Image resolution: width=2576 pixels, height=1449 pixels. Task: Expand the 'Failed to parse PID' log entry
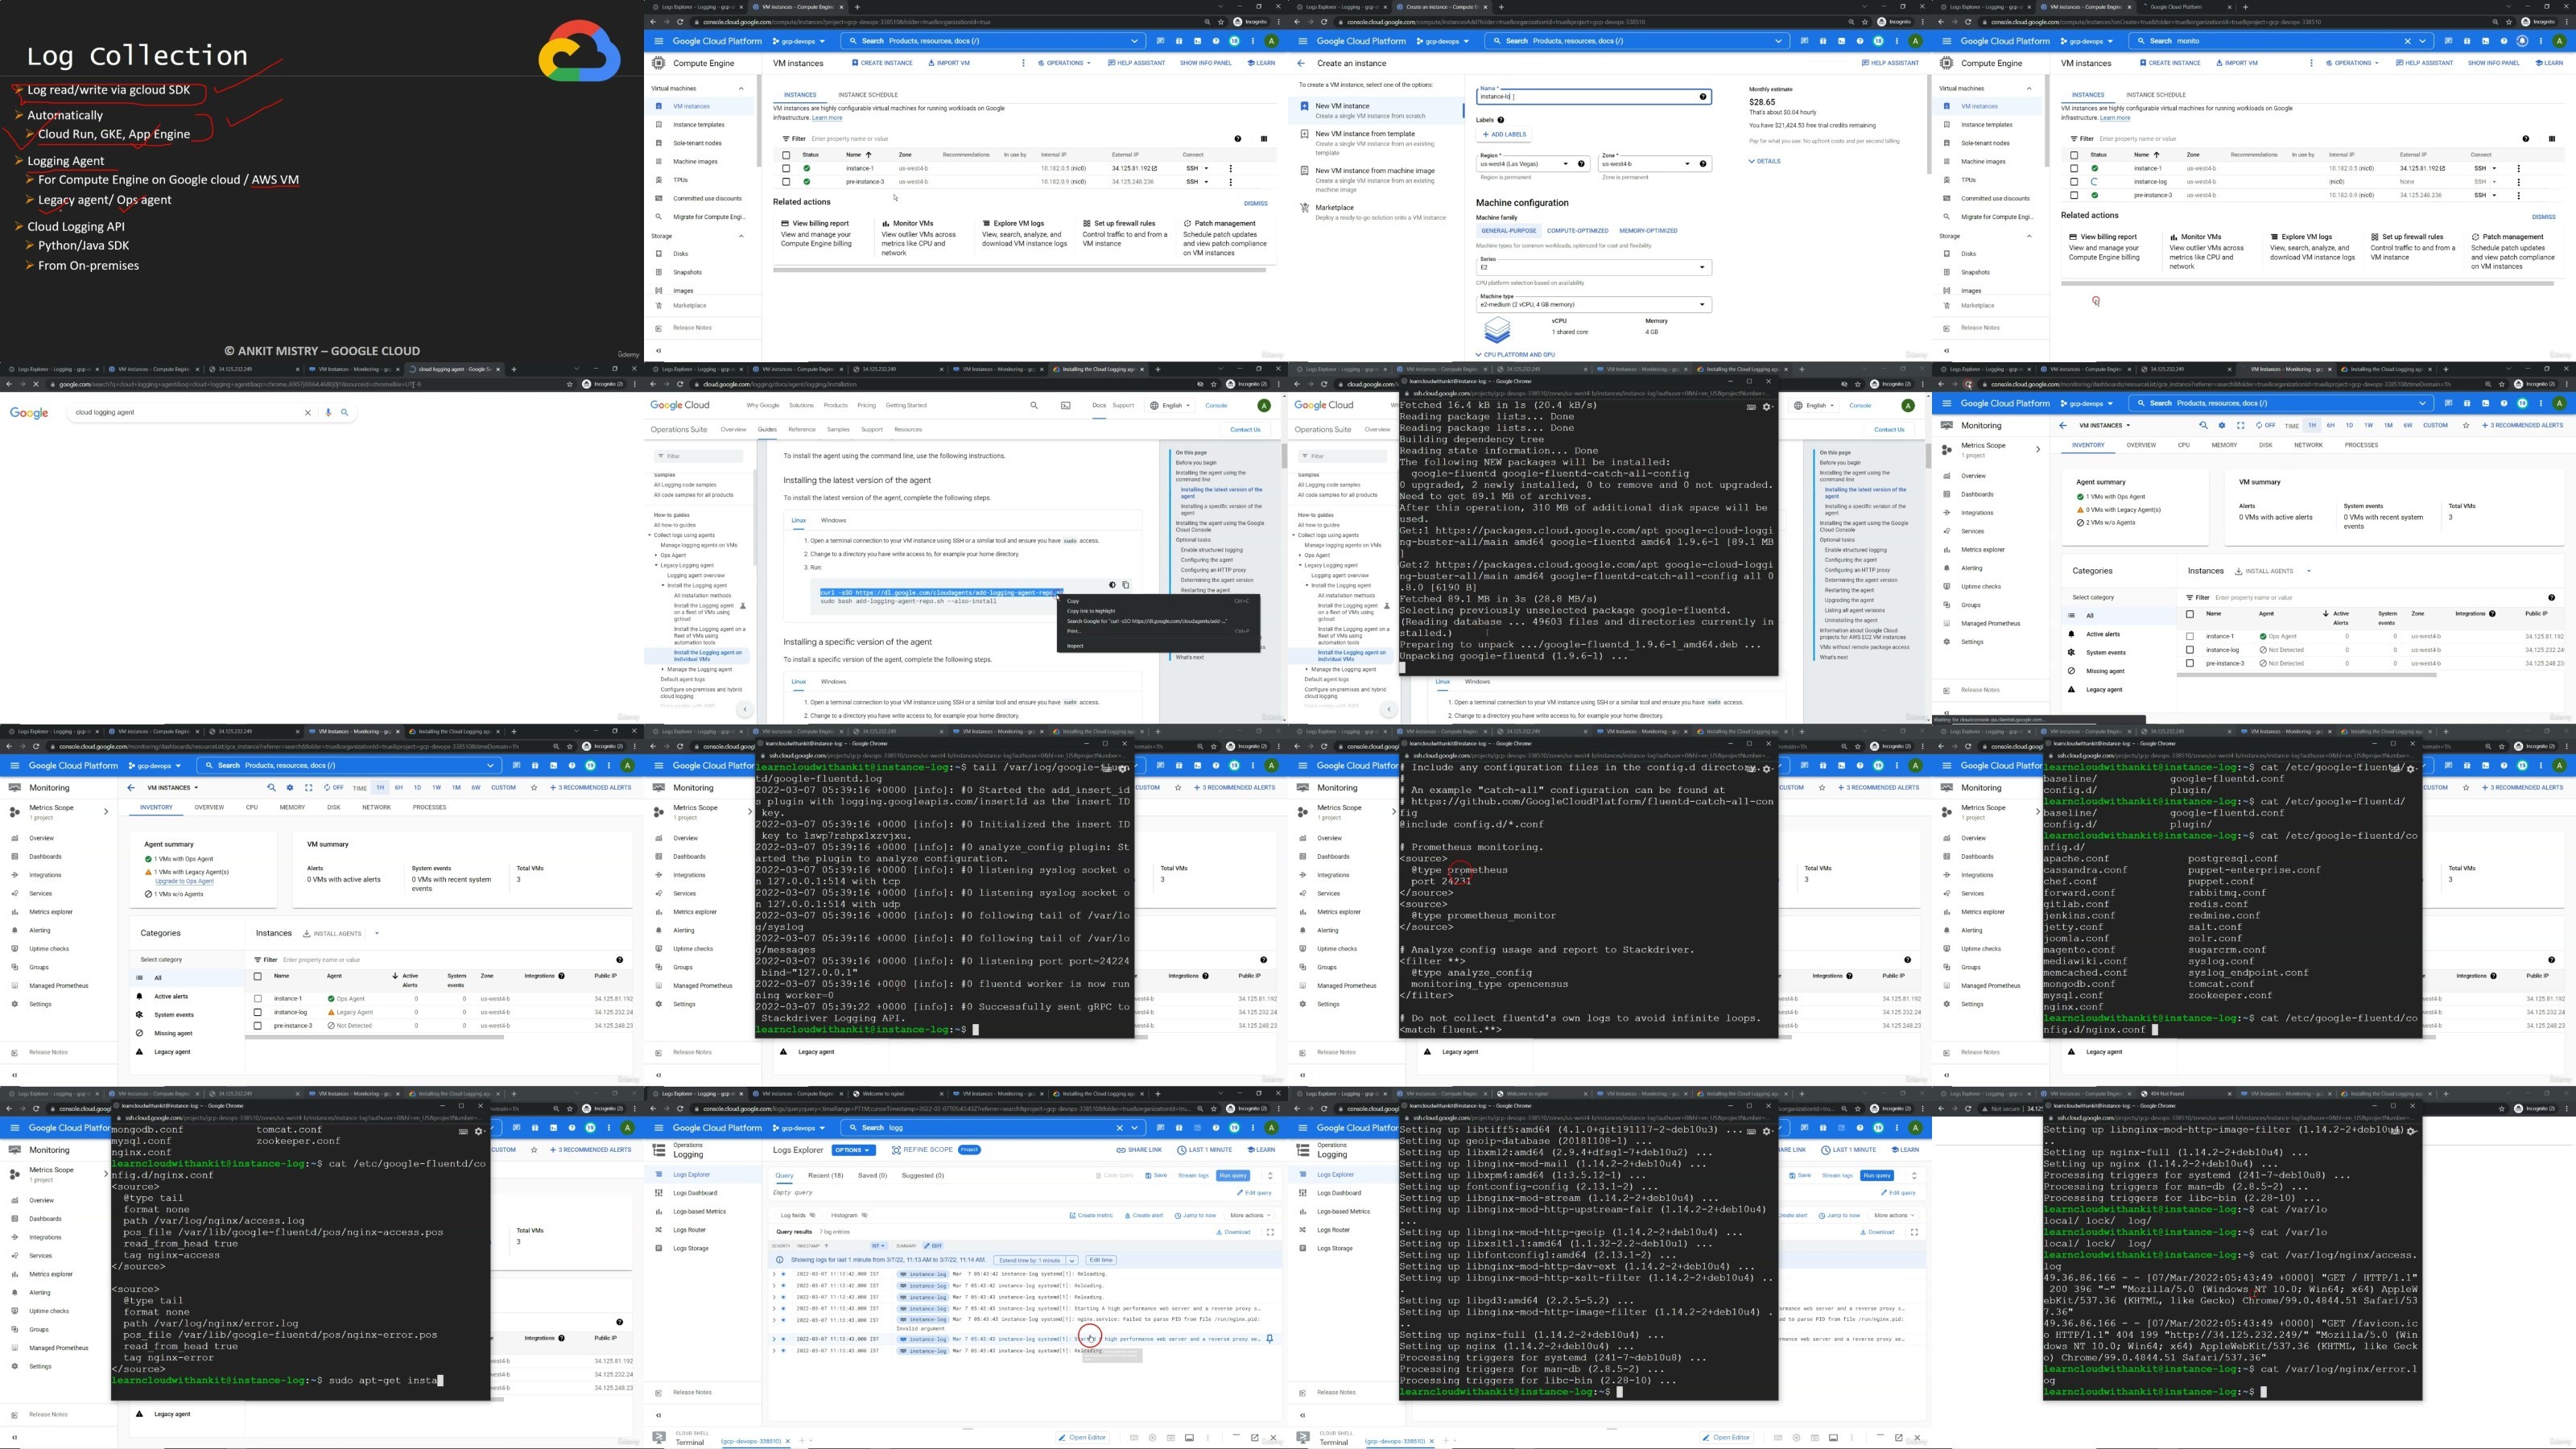(775, 1319)
